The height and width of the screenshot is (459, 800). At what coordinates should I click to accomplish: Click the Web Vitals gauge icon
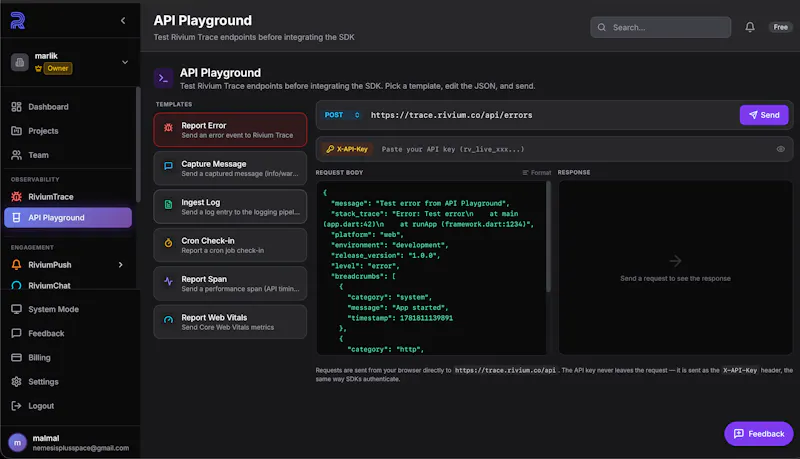coord(168,320)
